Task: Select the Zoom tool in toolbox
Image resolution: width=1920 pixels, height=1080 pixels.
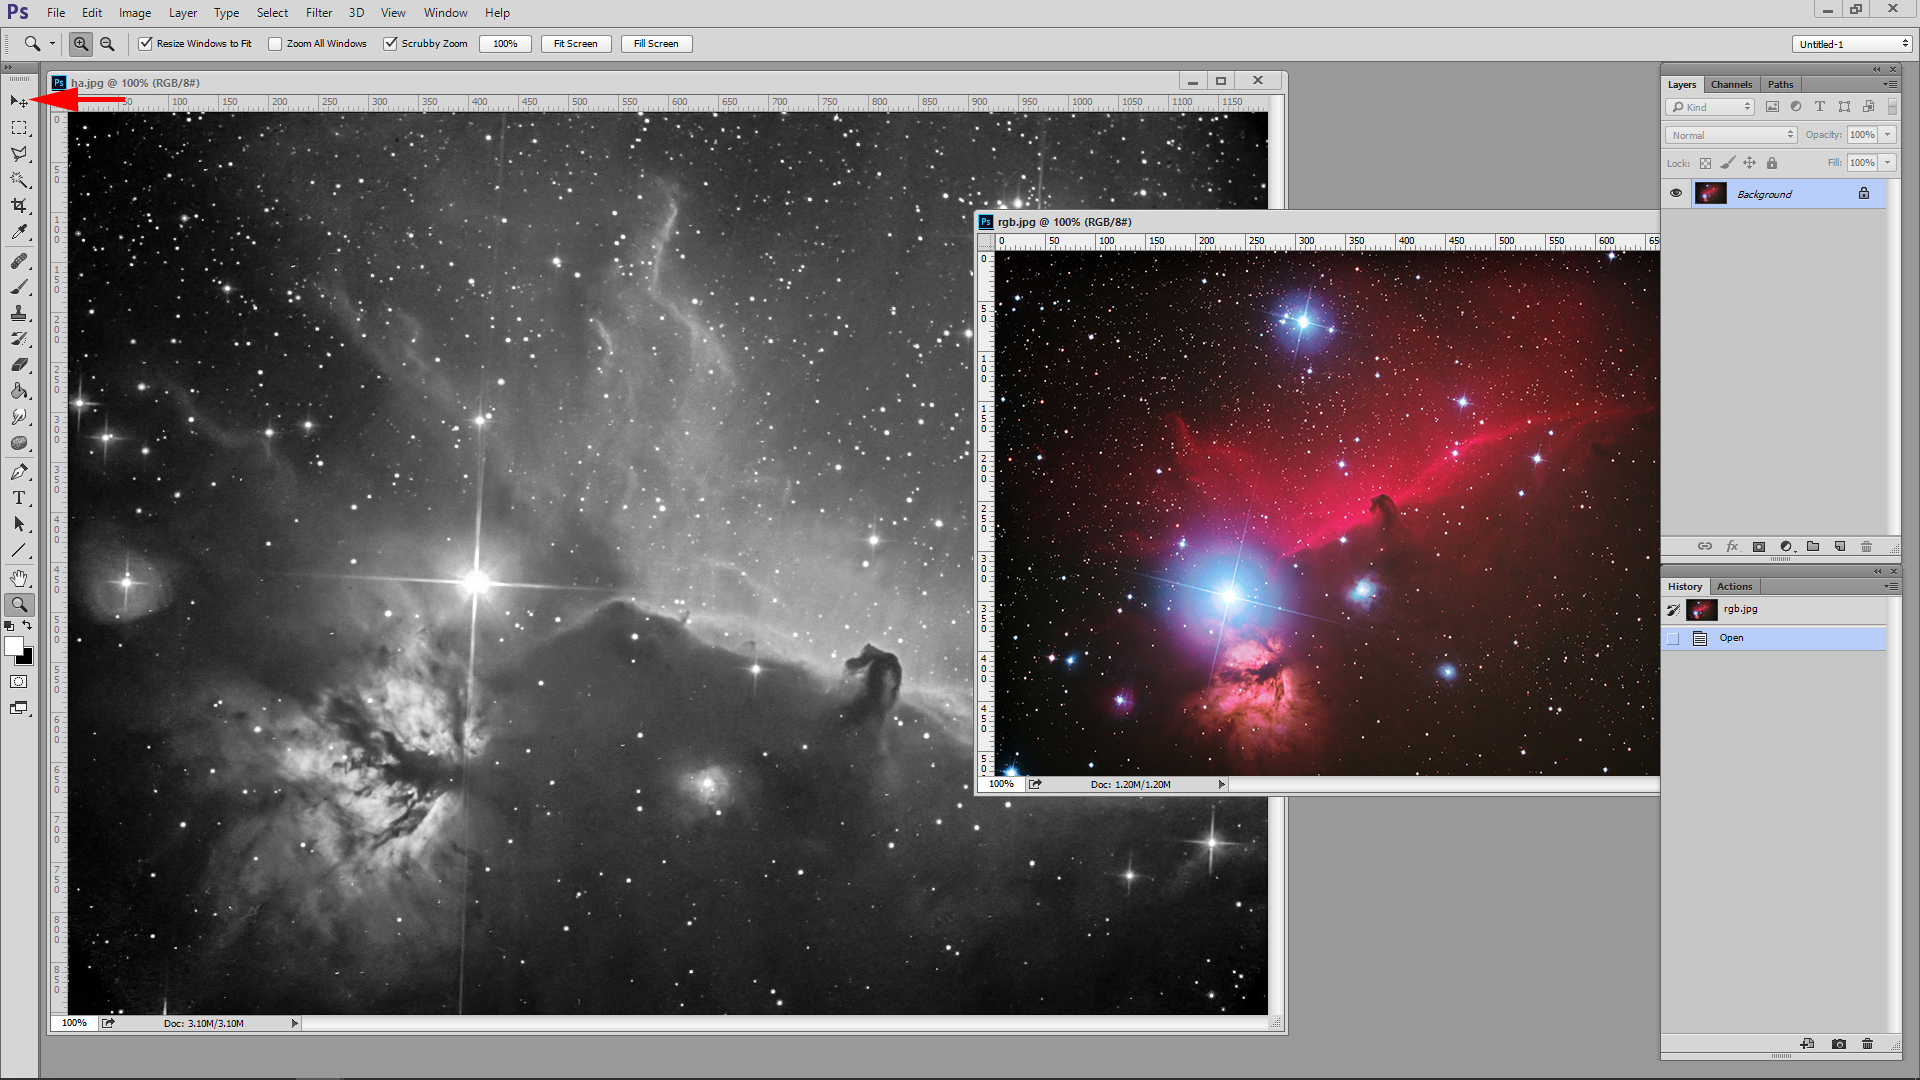Action: click(19, 604)
